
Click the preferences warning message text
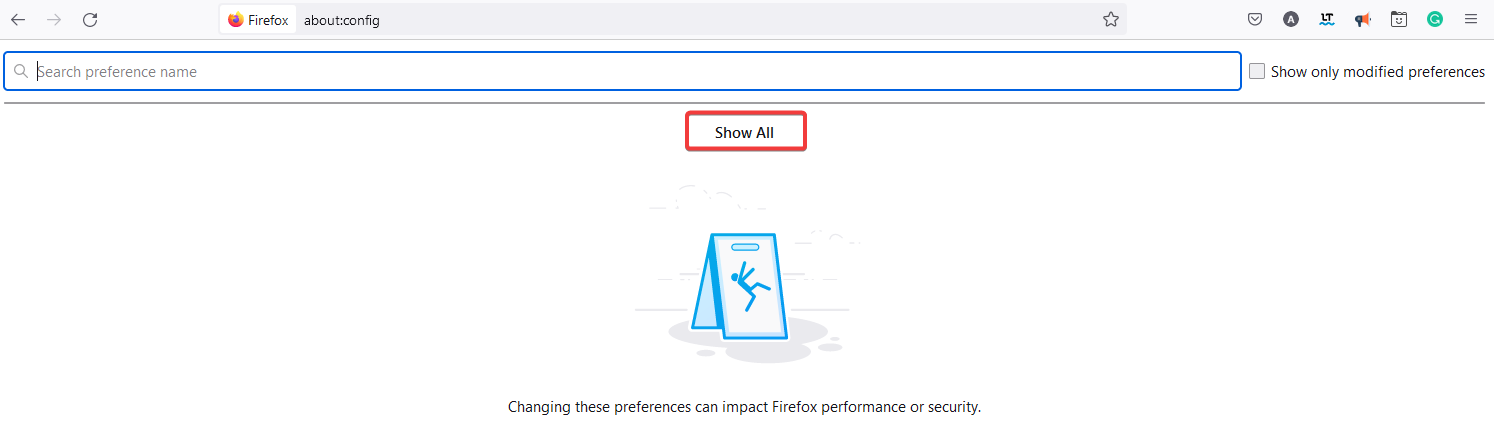(745, 407)
